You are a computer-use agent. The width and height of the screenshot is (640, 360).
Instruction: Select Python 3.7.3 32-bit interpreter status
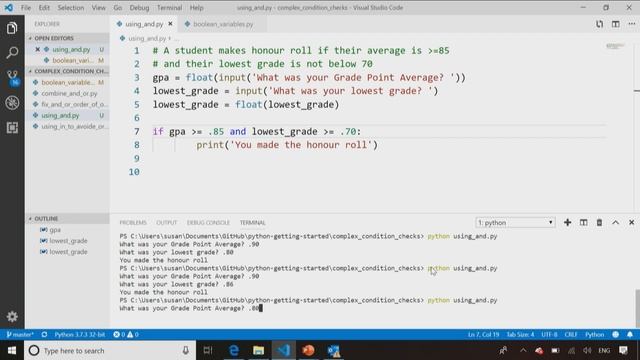point(80,335)
